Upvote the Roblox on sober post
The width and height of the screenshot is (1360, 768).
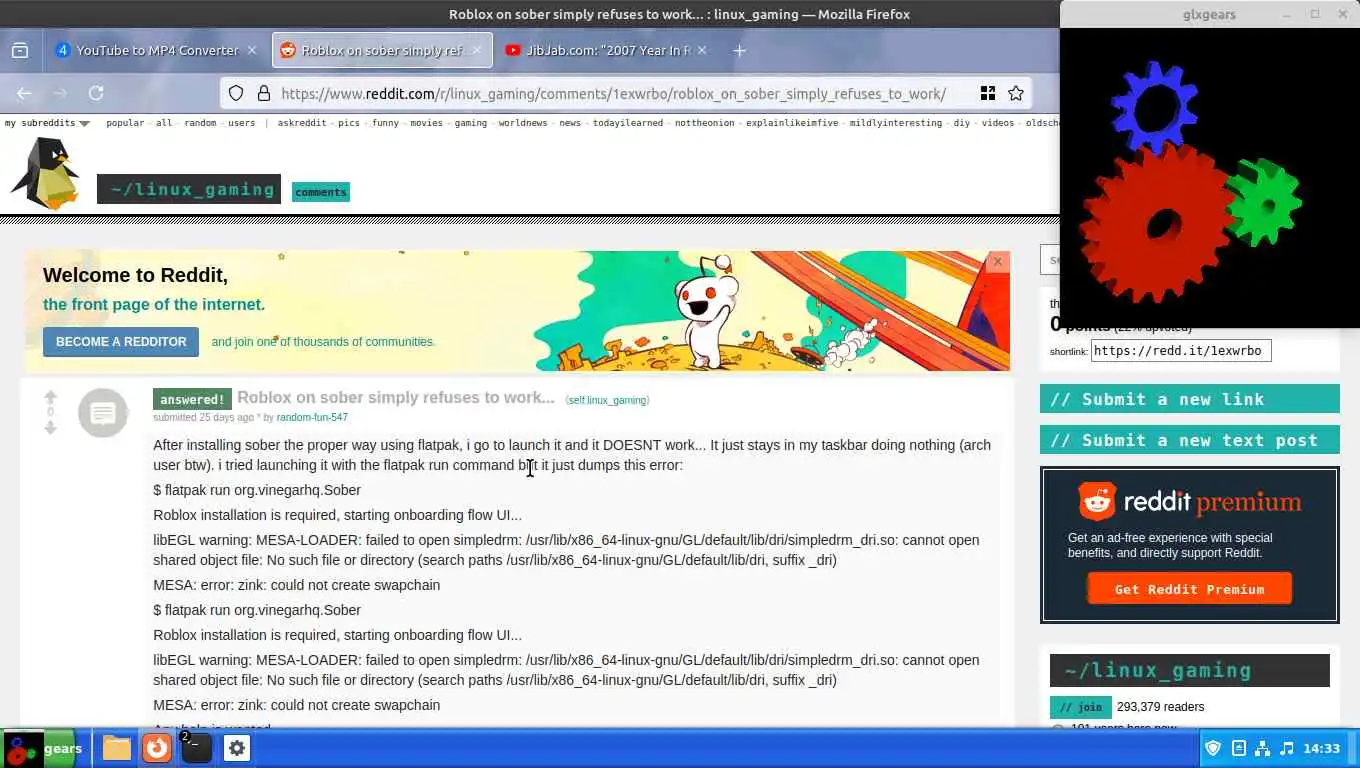[50, 397]
